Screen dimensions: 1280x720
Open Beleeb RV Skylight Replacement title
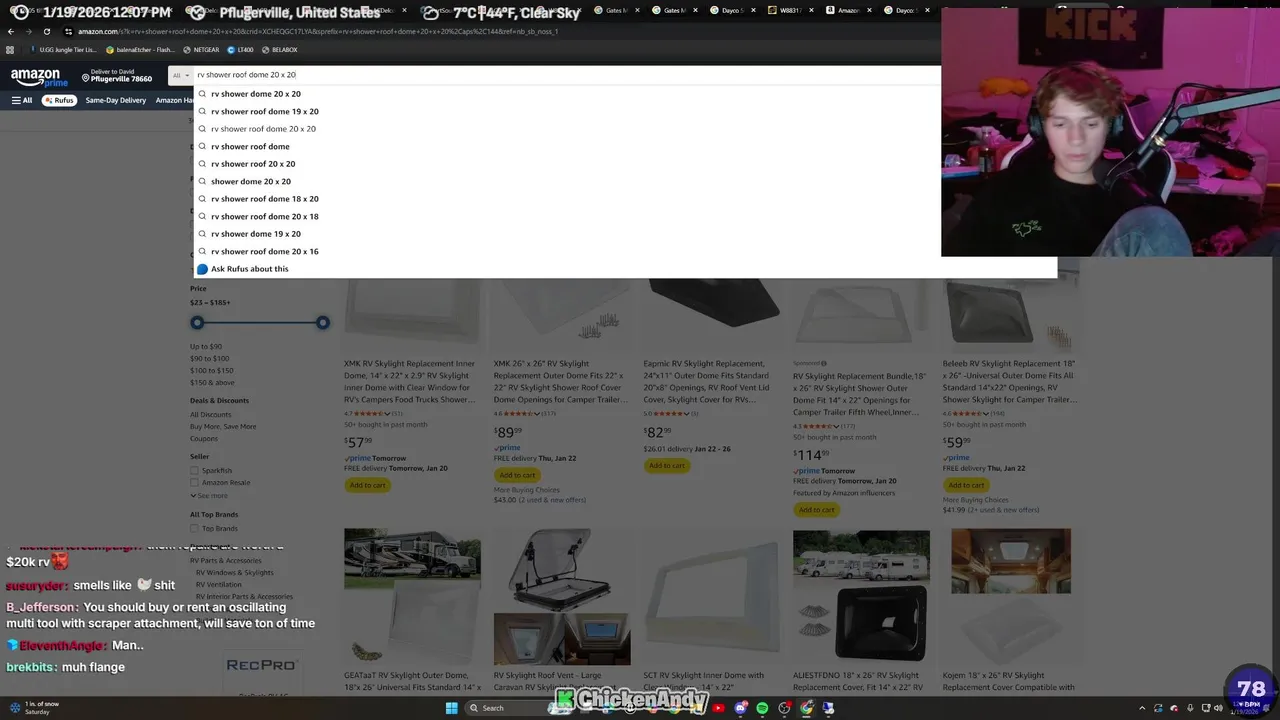tap(1010, 381)
